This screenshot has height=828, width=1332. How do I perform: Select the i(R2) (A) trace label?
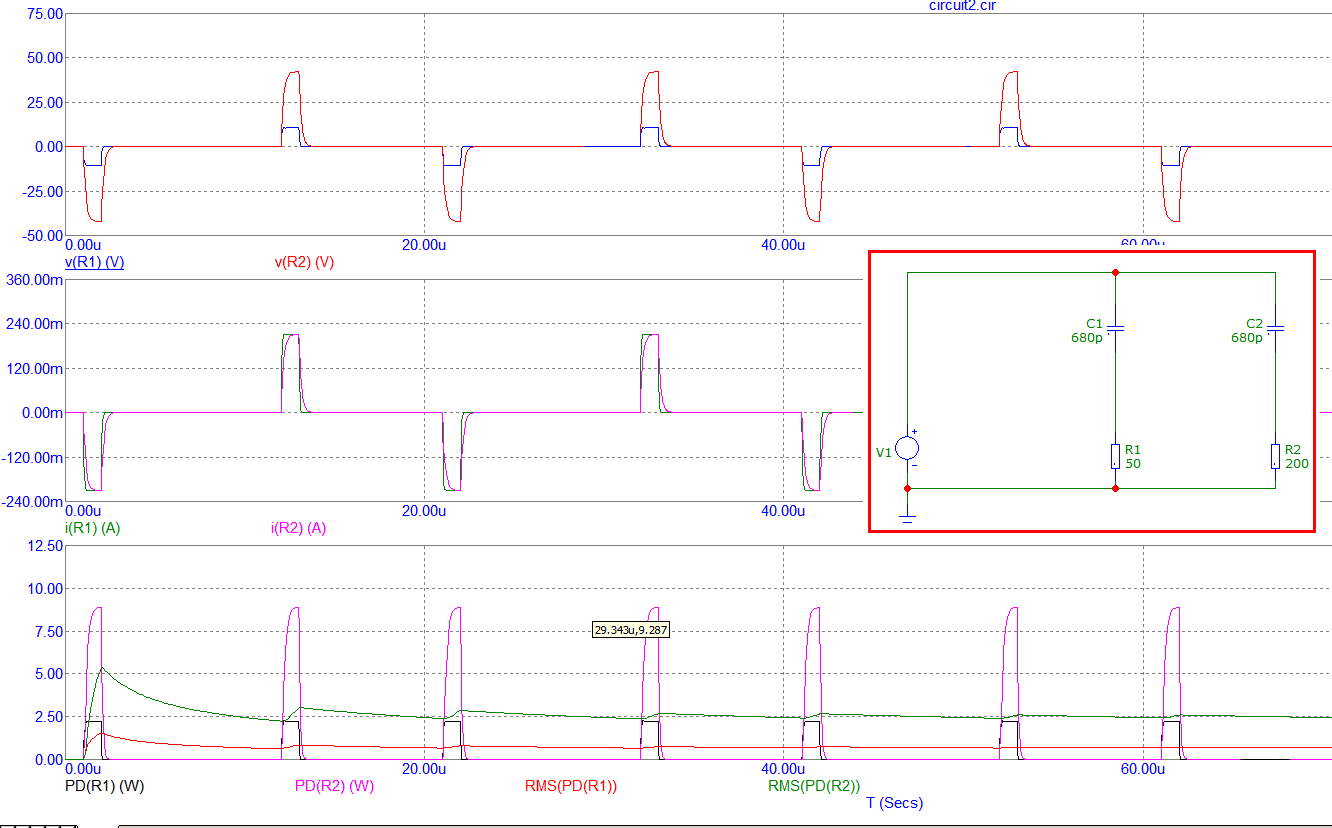tap(299, 528)
